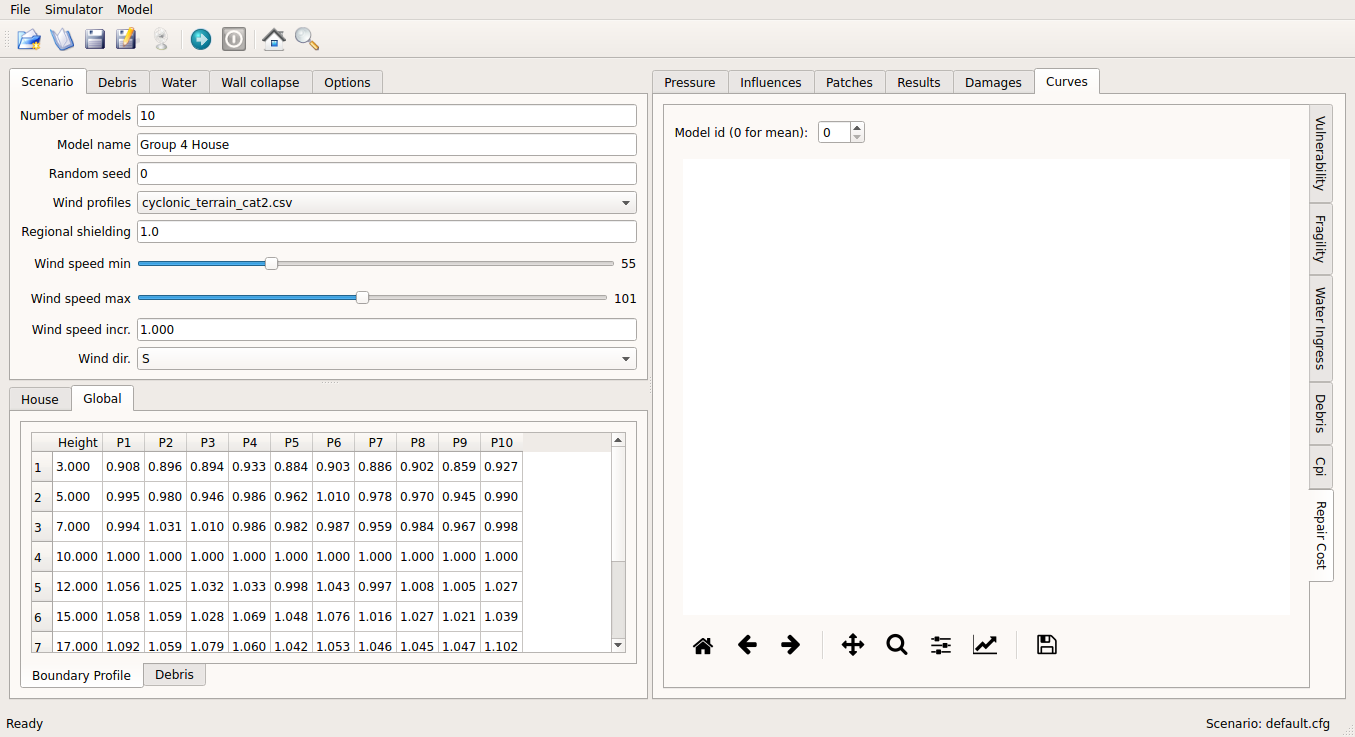Open the File menu
Viewport: 1355px width, 737px height.
20,9
